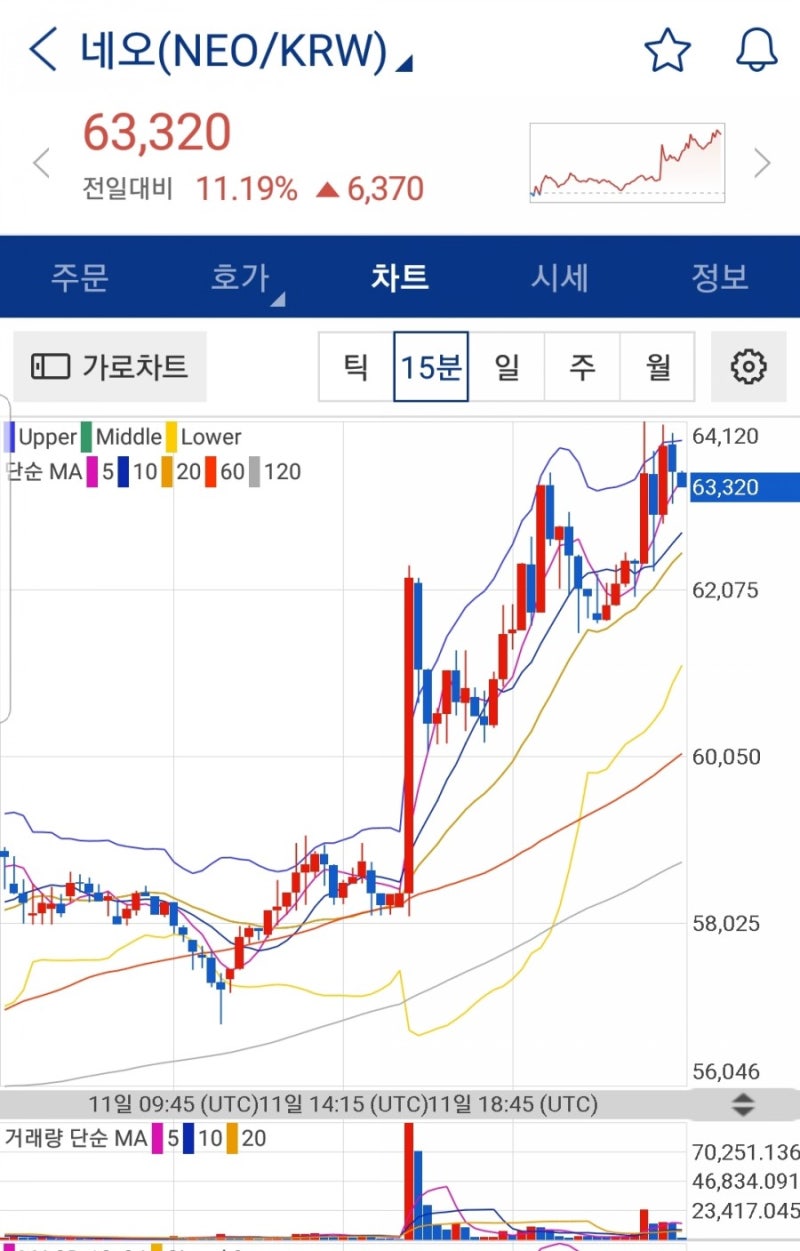Click the Lower band yellow color swatch

pyautogui.click(x=172, y=437)
